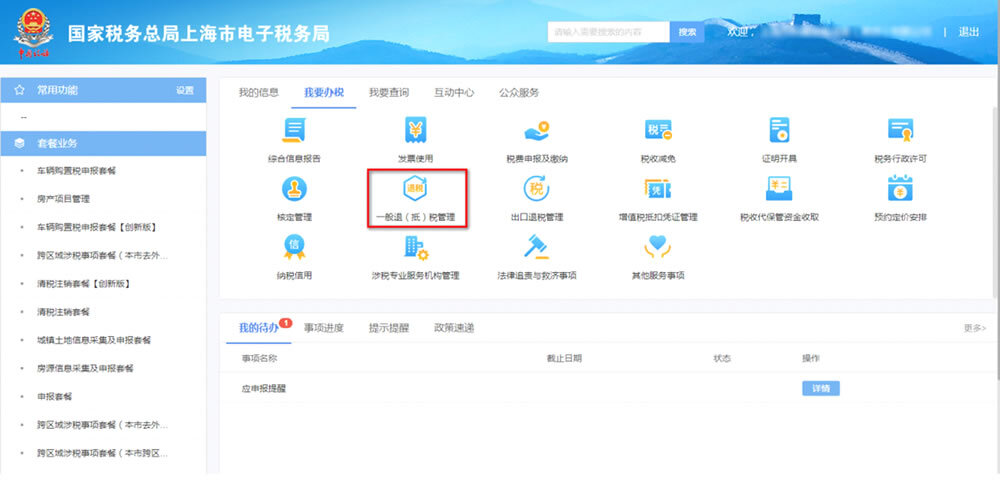1000x494 pixels.
Task: Switch to 我要查询 tab
Action: coord(388,92)
